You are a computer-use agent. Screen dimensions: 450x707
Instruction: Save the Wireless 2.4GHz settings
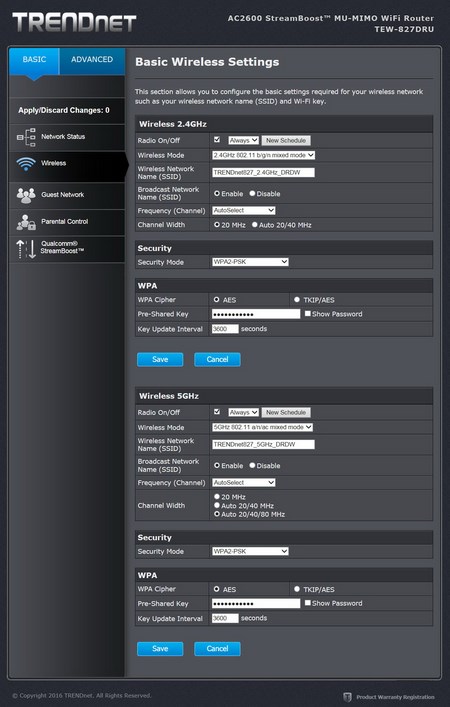point(160,359)
